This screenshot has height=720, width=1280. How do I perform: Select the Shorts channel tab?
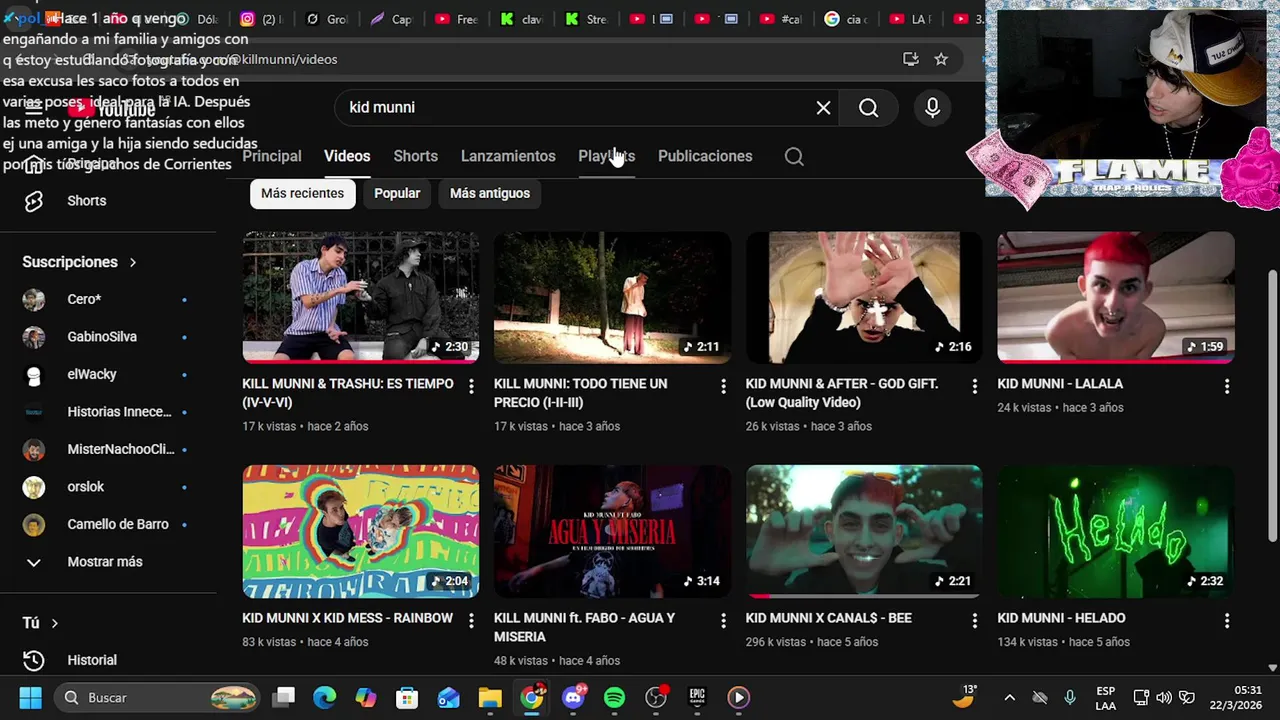pyautogui.click(x=416, y=156)
